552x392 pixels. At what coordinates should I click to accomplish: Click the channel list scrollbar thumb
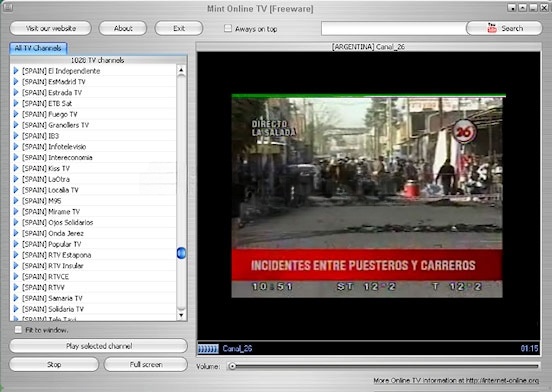[x=181, y=253]
